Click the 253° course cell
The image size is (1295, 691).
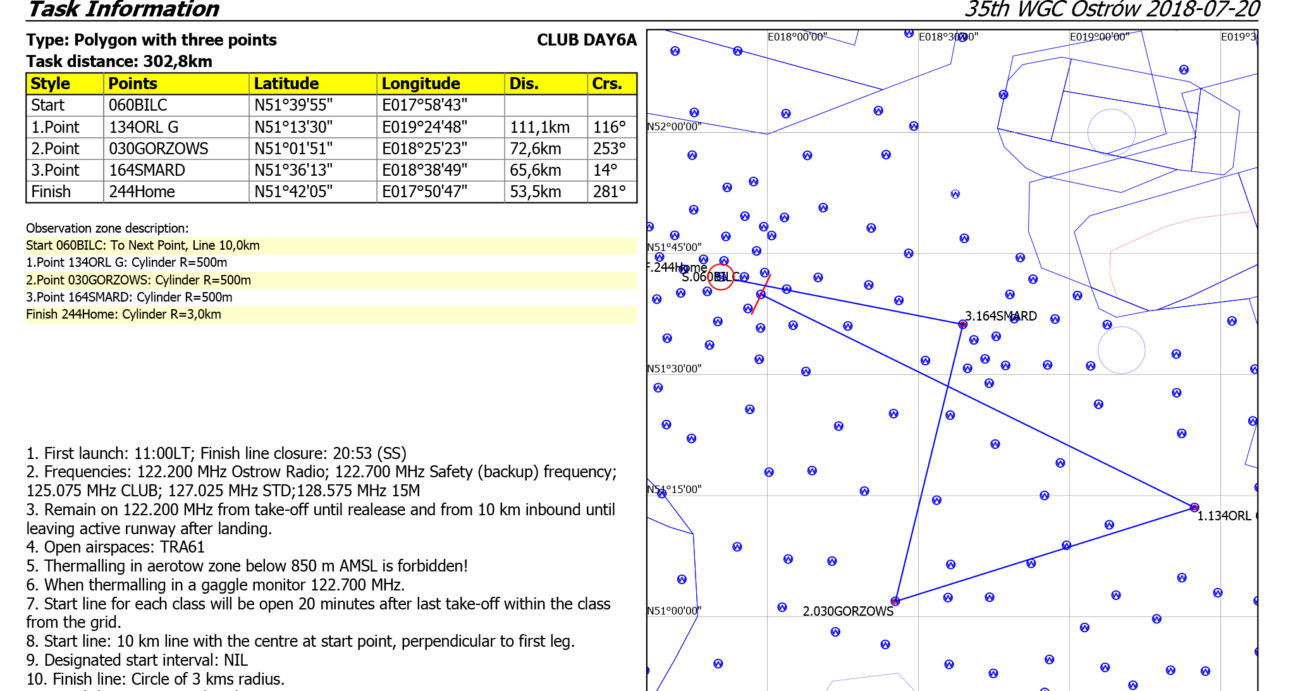point(608,149)
